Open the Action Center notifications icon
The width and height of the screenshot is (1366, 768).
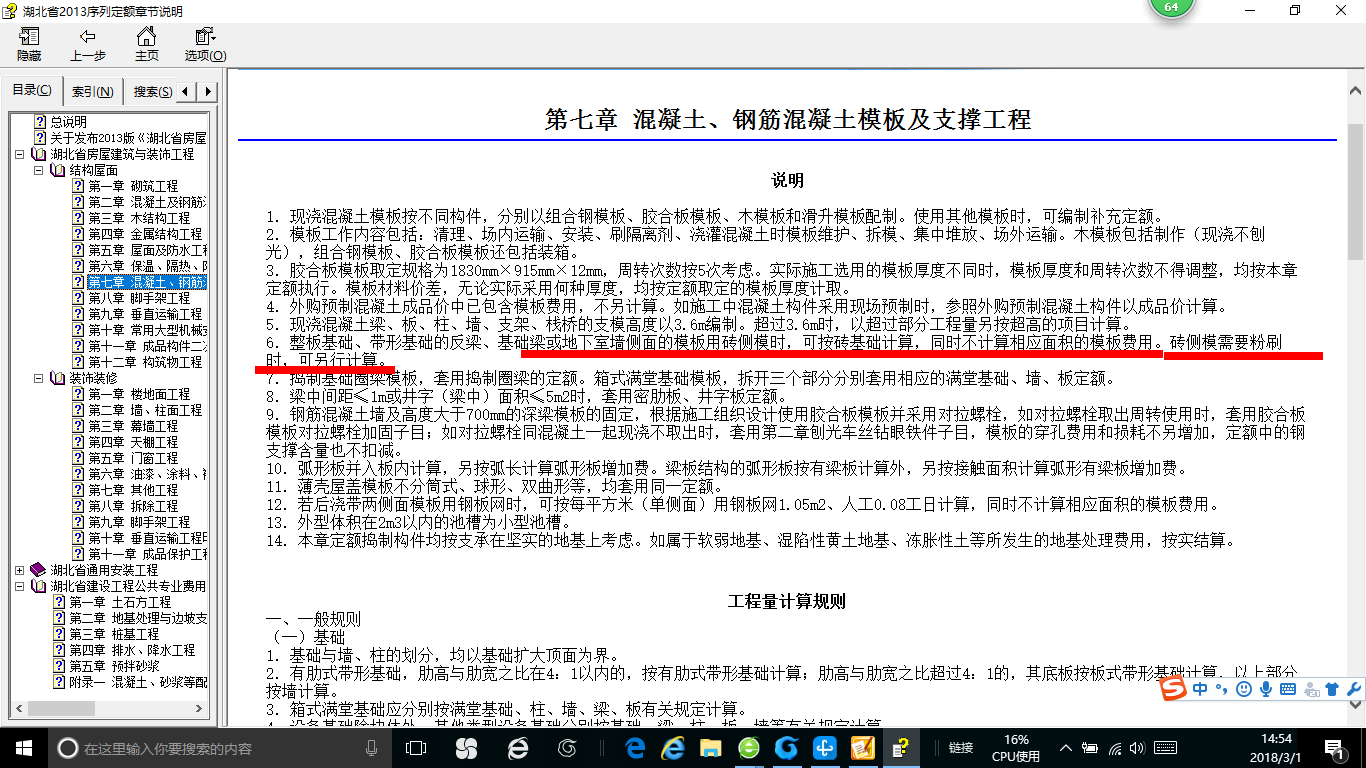[1334, 747]
